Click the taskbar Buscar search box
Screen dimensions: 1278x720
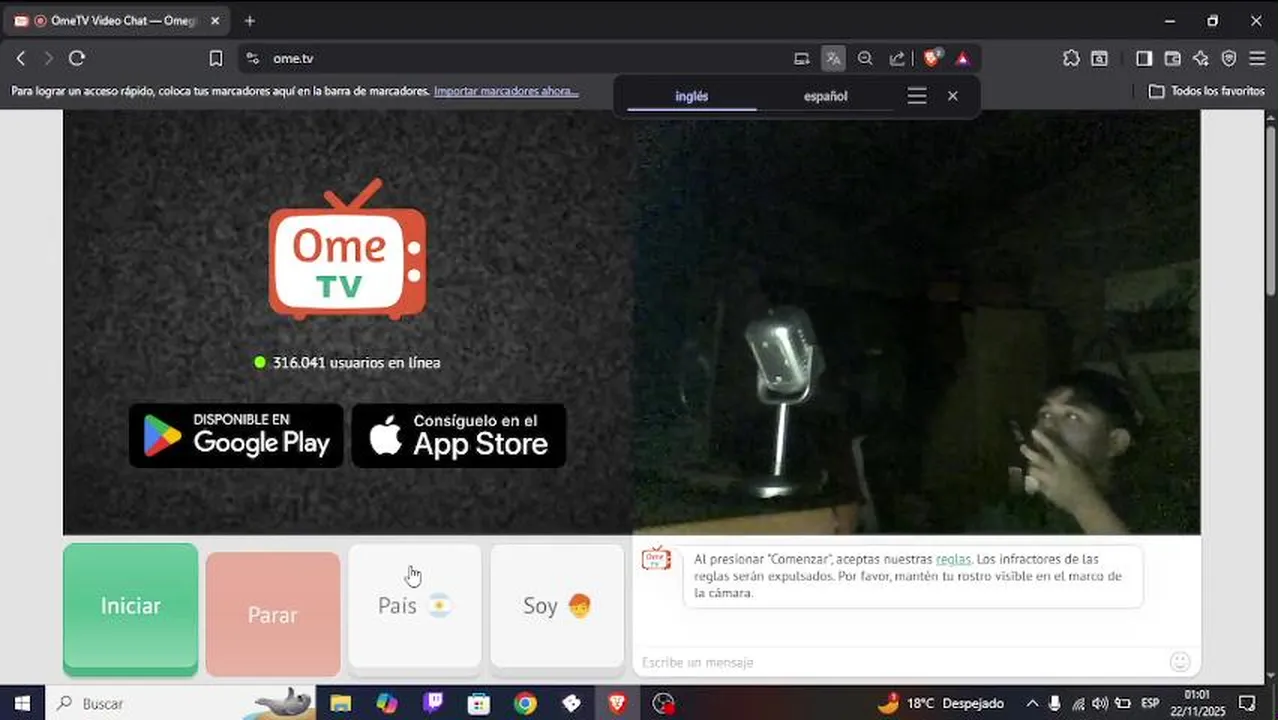(180, 703)
